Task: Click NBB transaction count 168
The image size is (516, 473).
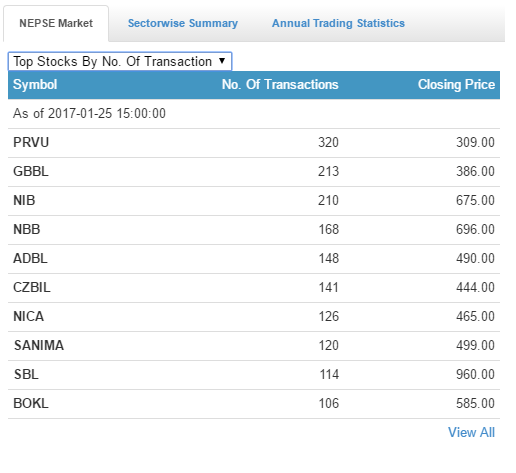Action: click(x=329, y=230)
